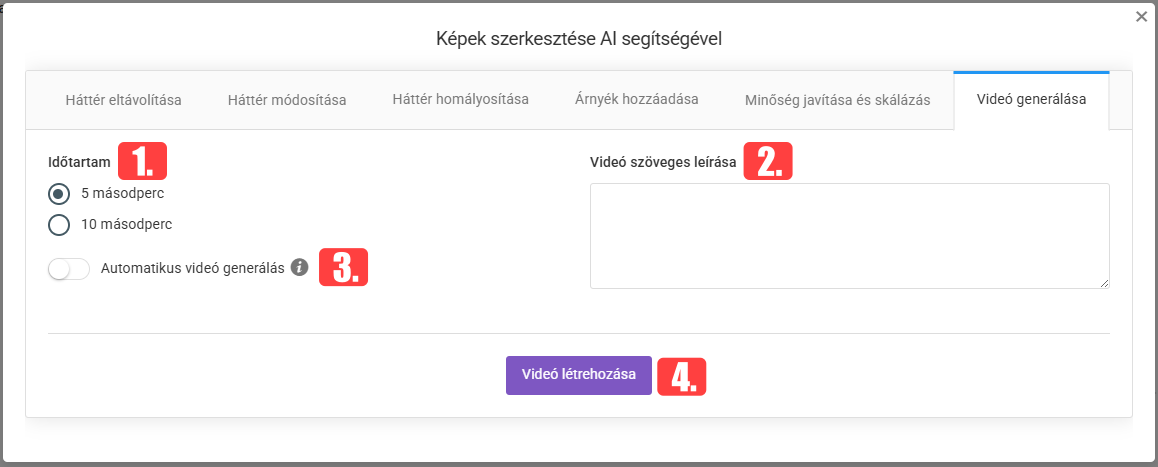Enable the Automatikus videó generálás switch
Image resolution: width=1158 pixels, height=467 pixels.
coord(69,269)
